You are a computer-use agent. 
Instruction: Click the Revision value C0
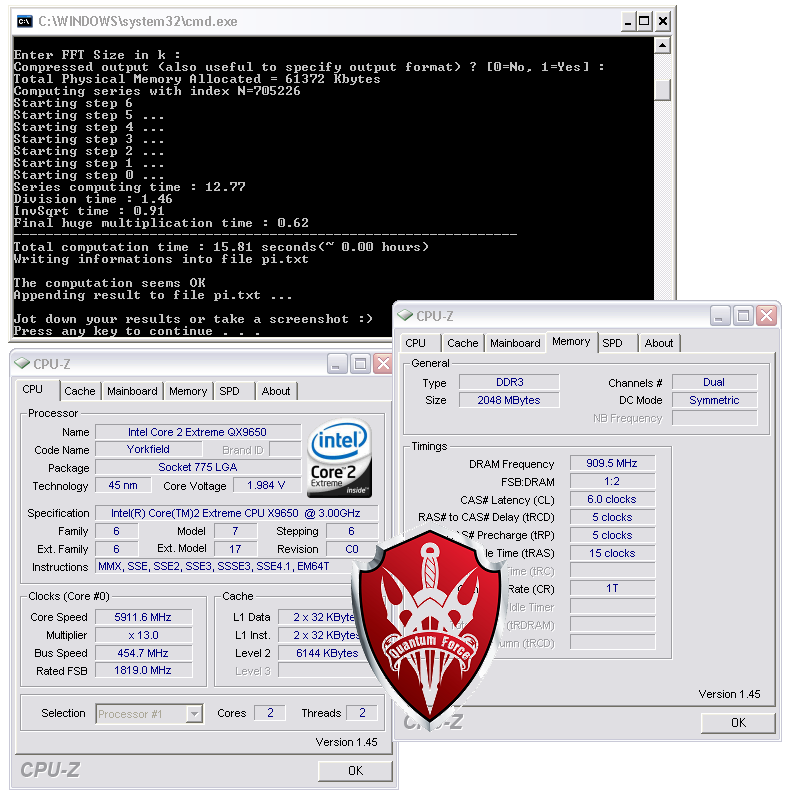pyautogui.click(x=352, y=549)
